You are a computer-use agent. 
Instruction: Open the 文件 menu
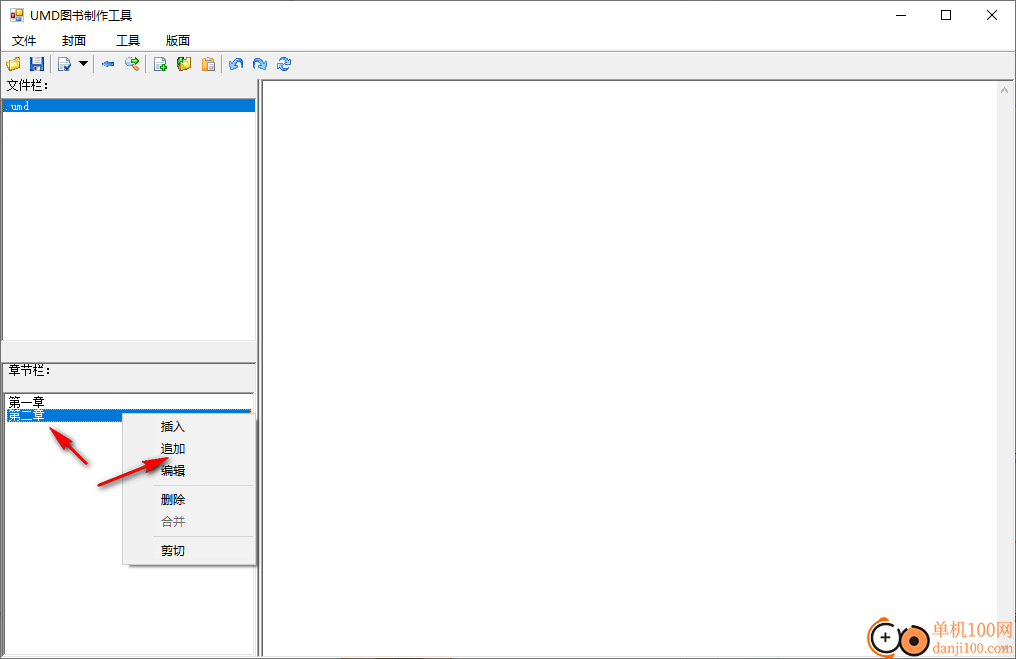tap(24, 40)
